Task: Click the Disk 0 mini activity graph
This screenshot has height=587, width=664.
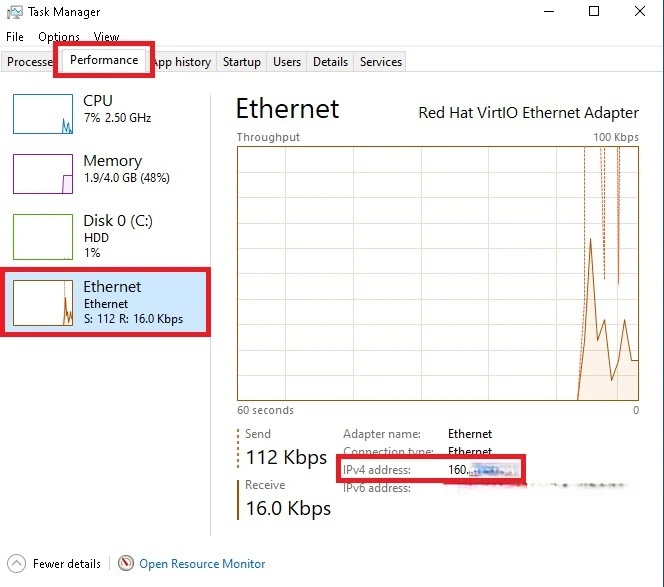Action: point(43,237)
